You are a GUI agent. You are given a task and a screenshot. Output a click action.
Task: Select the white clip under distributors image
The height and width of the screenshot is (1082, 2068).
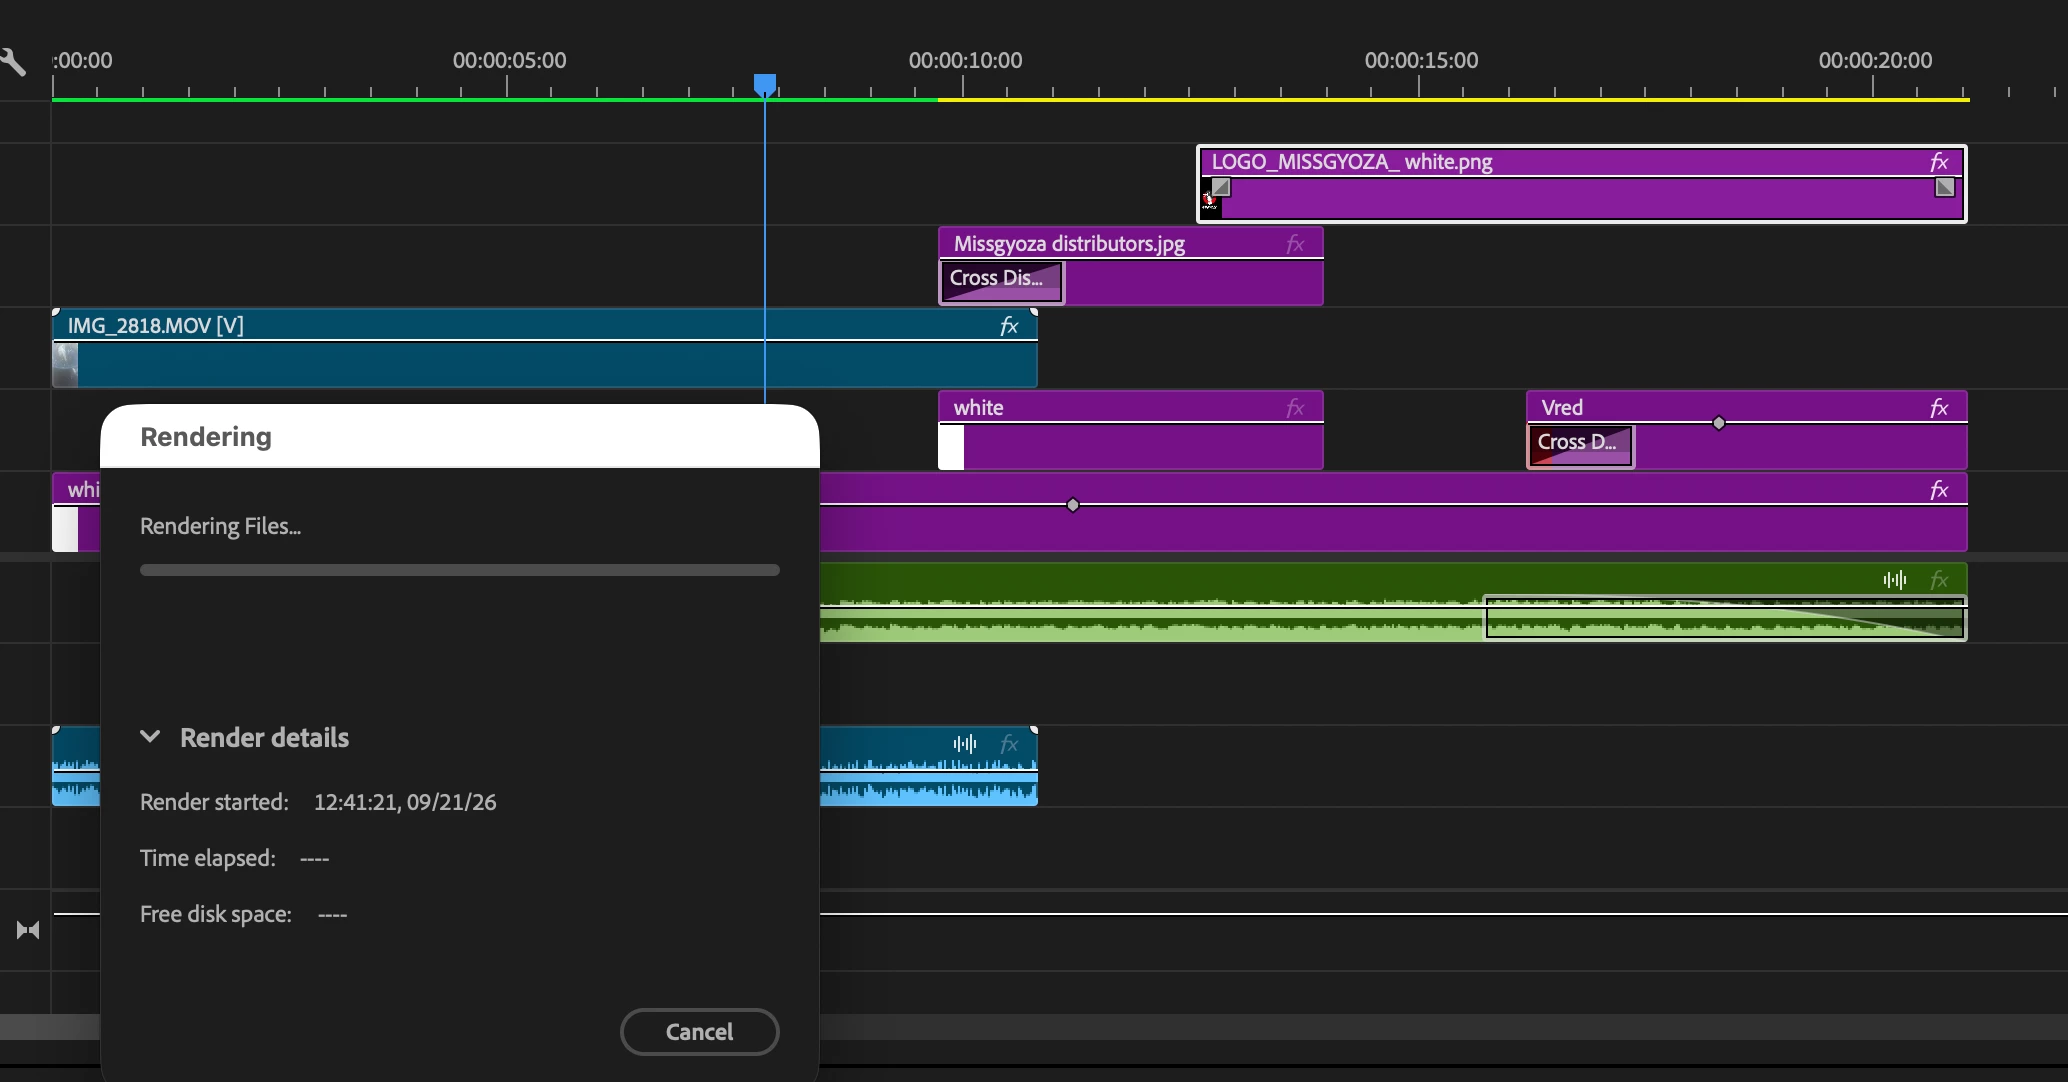(x=1131, y=430)
